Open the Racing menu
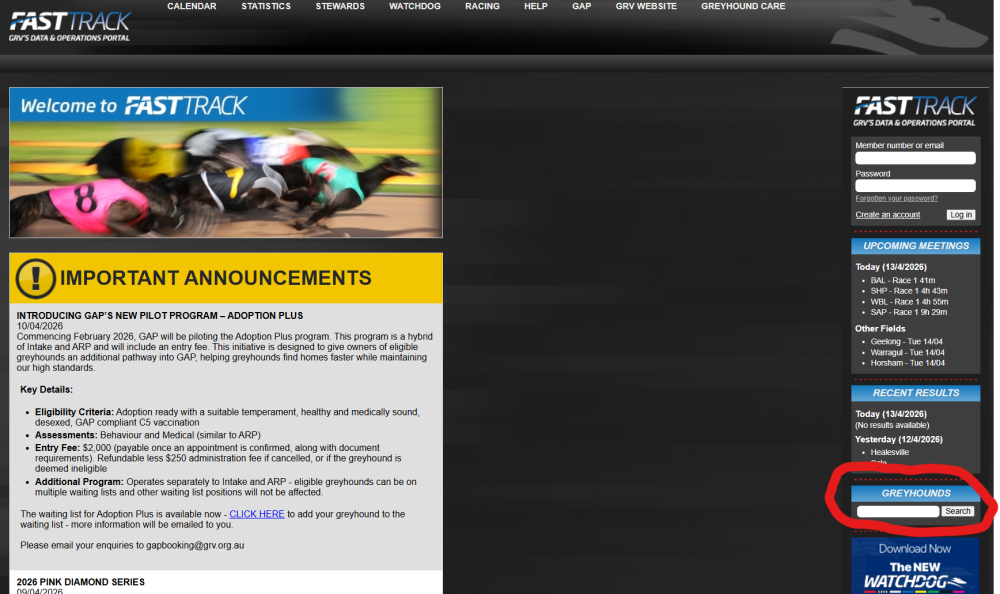This screenshot has height=594, width=1000. pyautogui.click(x=482, y=6)
